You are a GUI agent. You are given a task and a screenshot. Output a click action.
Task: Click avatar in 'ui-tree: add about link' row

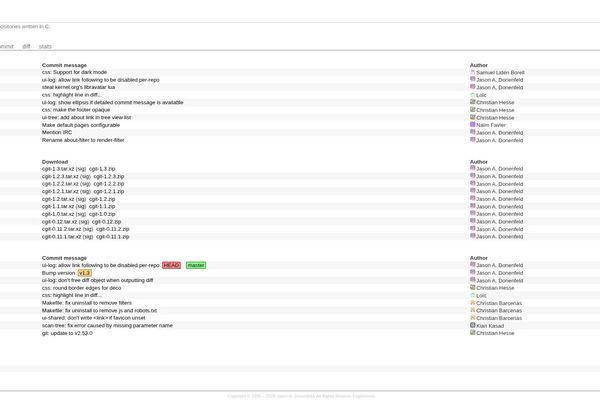click(x=473, y=117)
